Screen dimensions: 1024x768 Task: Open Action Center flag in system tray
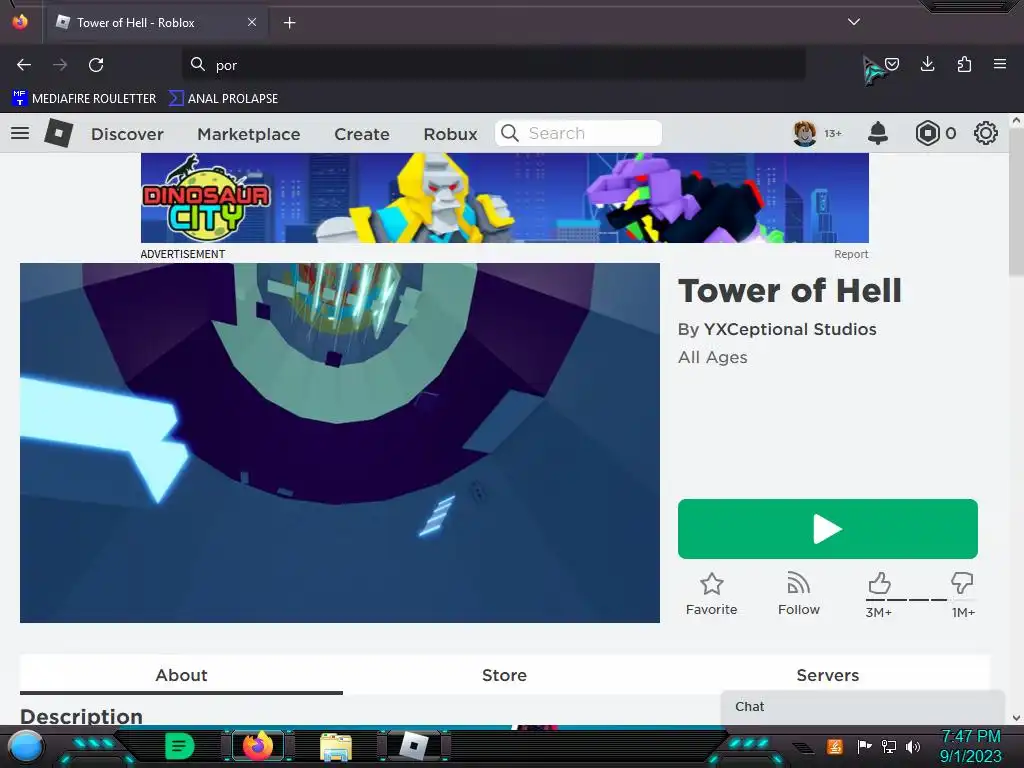coord(864,746)
